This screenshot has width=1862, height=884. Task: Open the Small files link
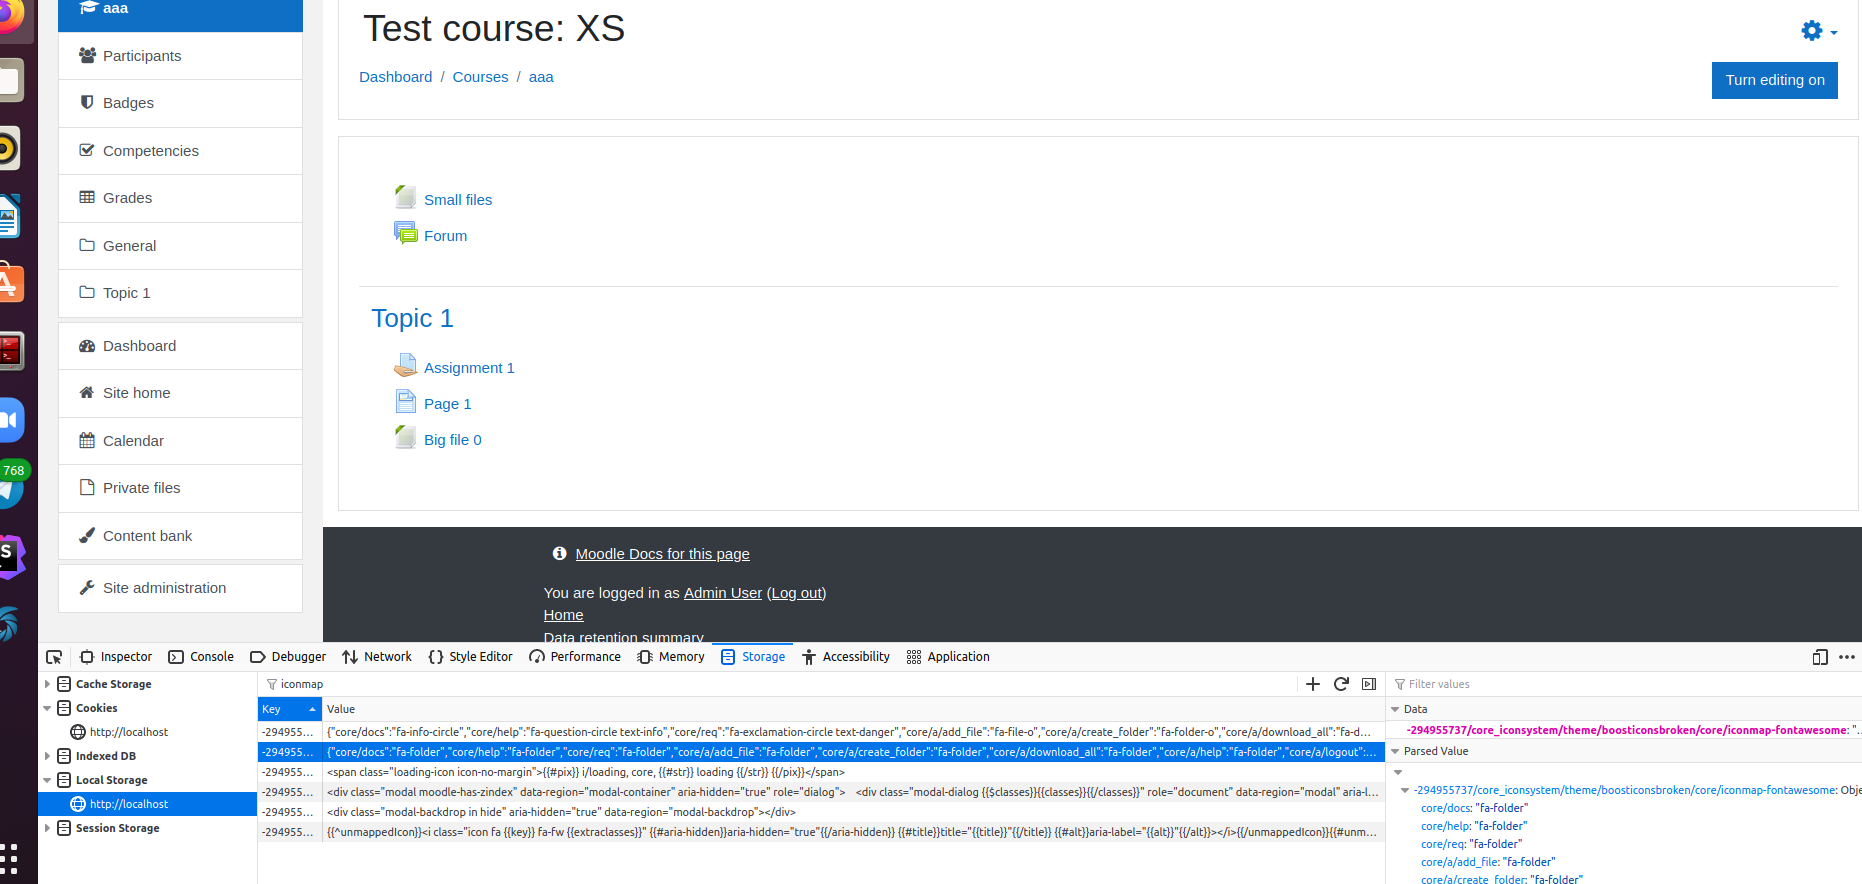click(x=458, y=200)
